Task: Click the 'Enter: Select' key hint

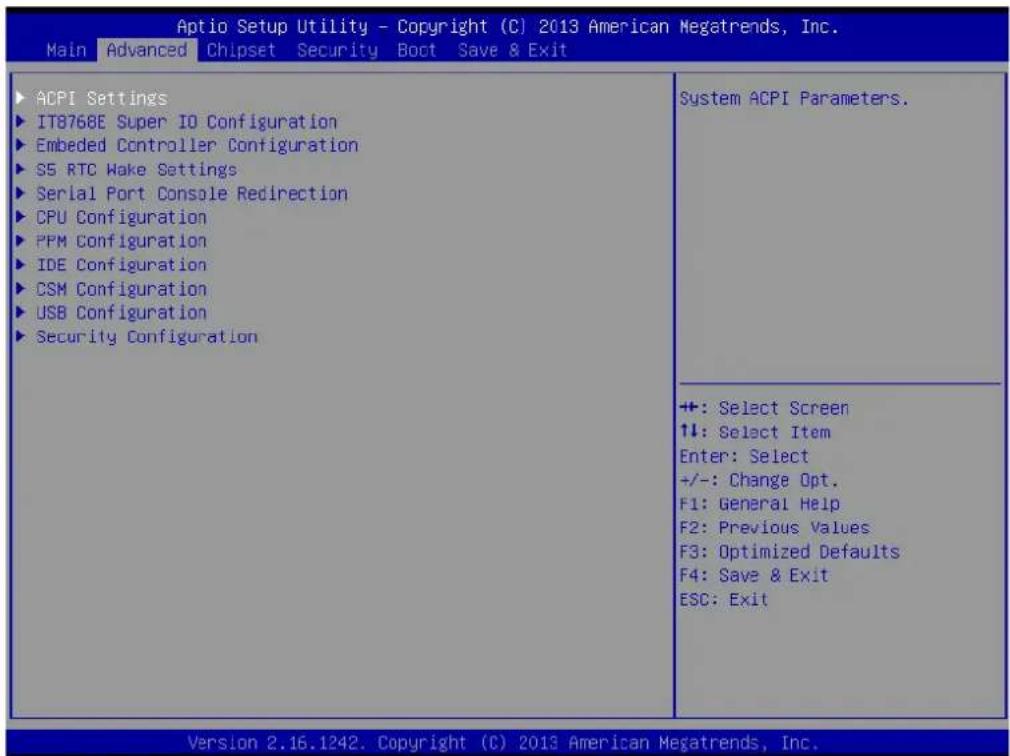Action: tap(744, 457)
